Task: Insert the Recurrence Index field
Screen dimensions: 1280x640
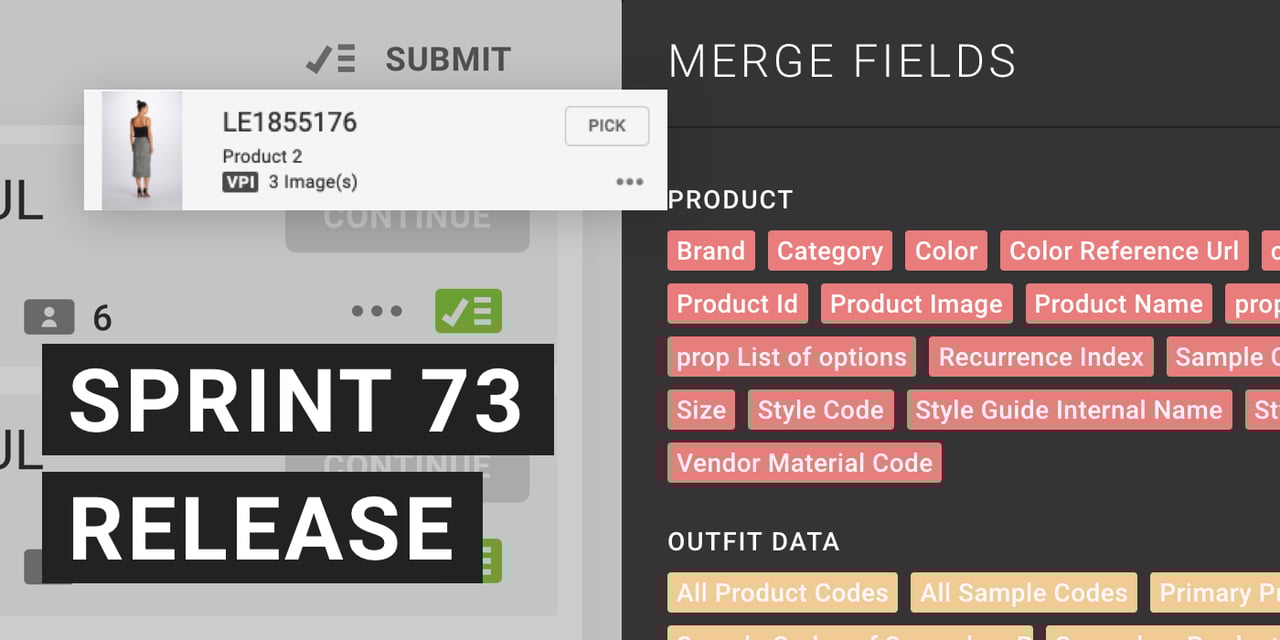Action: (1041, 357)
